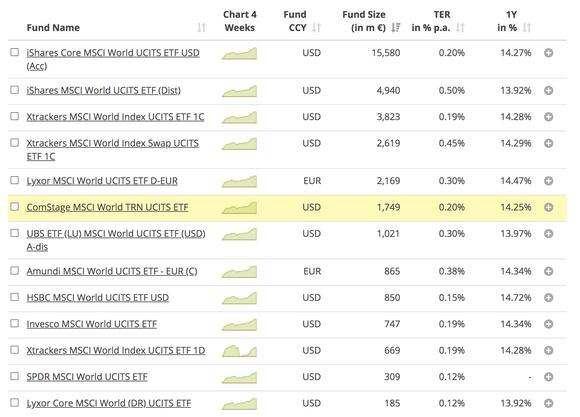Open UBS ETF (LU) MSCI World link
Viewport: 580px width, 417px height.
coord(116,240)
